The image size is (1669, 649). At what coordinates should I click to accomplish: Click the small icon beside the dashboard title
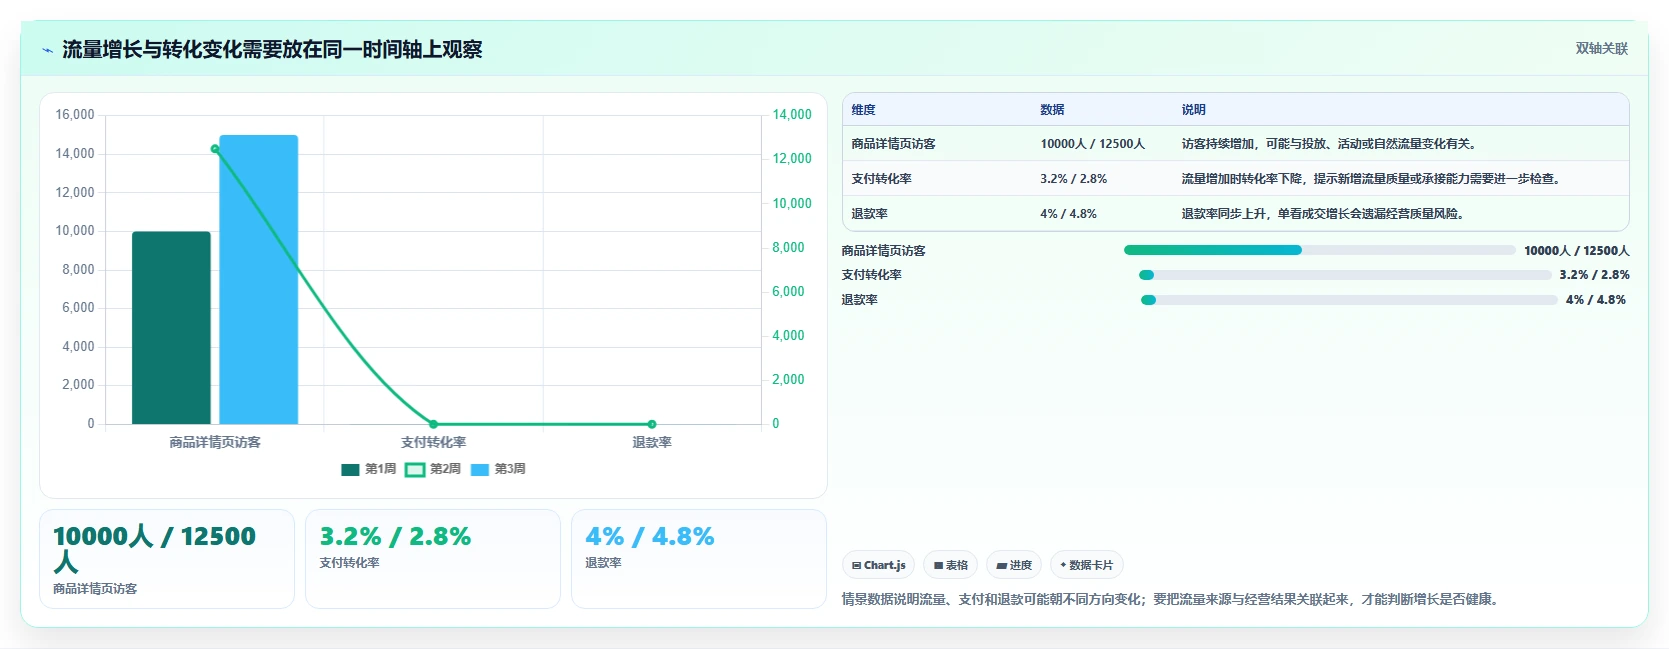[x=47, y=50]
